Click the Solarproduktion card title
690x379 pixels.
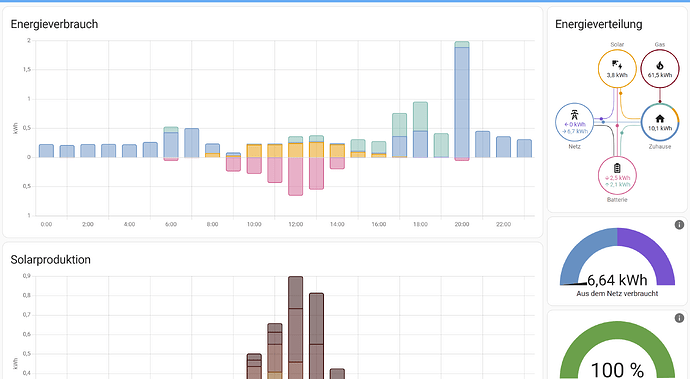coord(51,260)
